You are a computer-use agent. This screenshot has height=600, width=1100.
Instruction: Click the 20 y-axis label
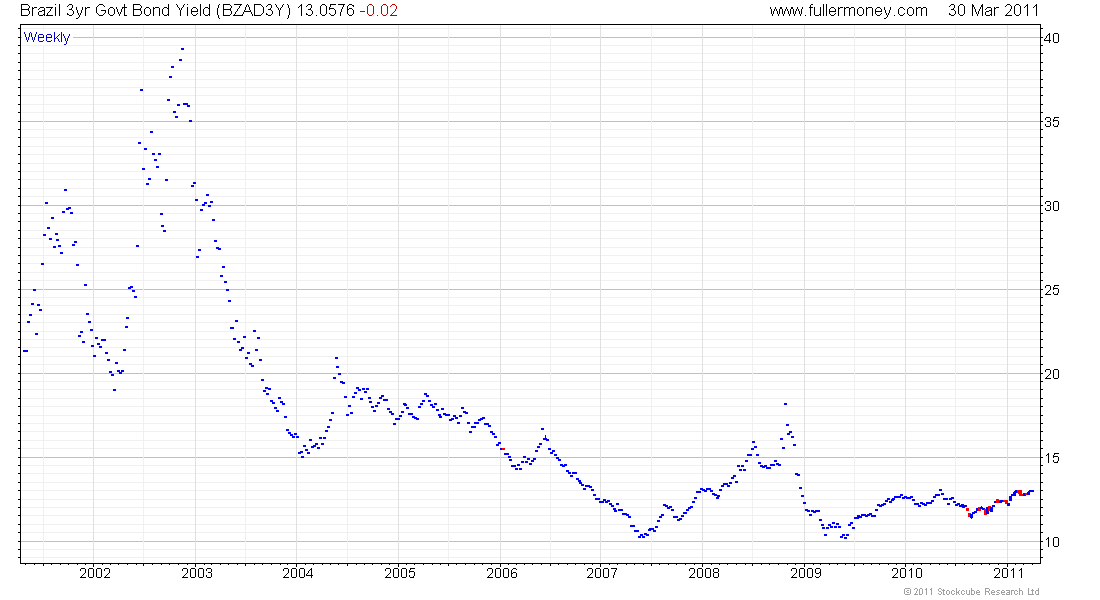pos(1052,374)
